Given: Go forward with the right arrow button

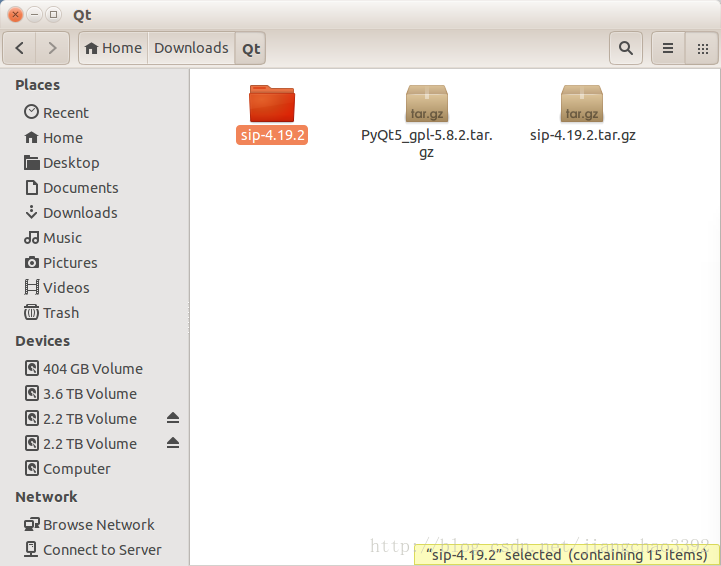Looking at the screenshot, I should (52, 48).
